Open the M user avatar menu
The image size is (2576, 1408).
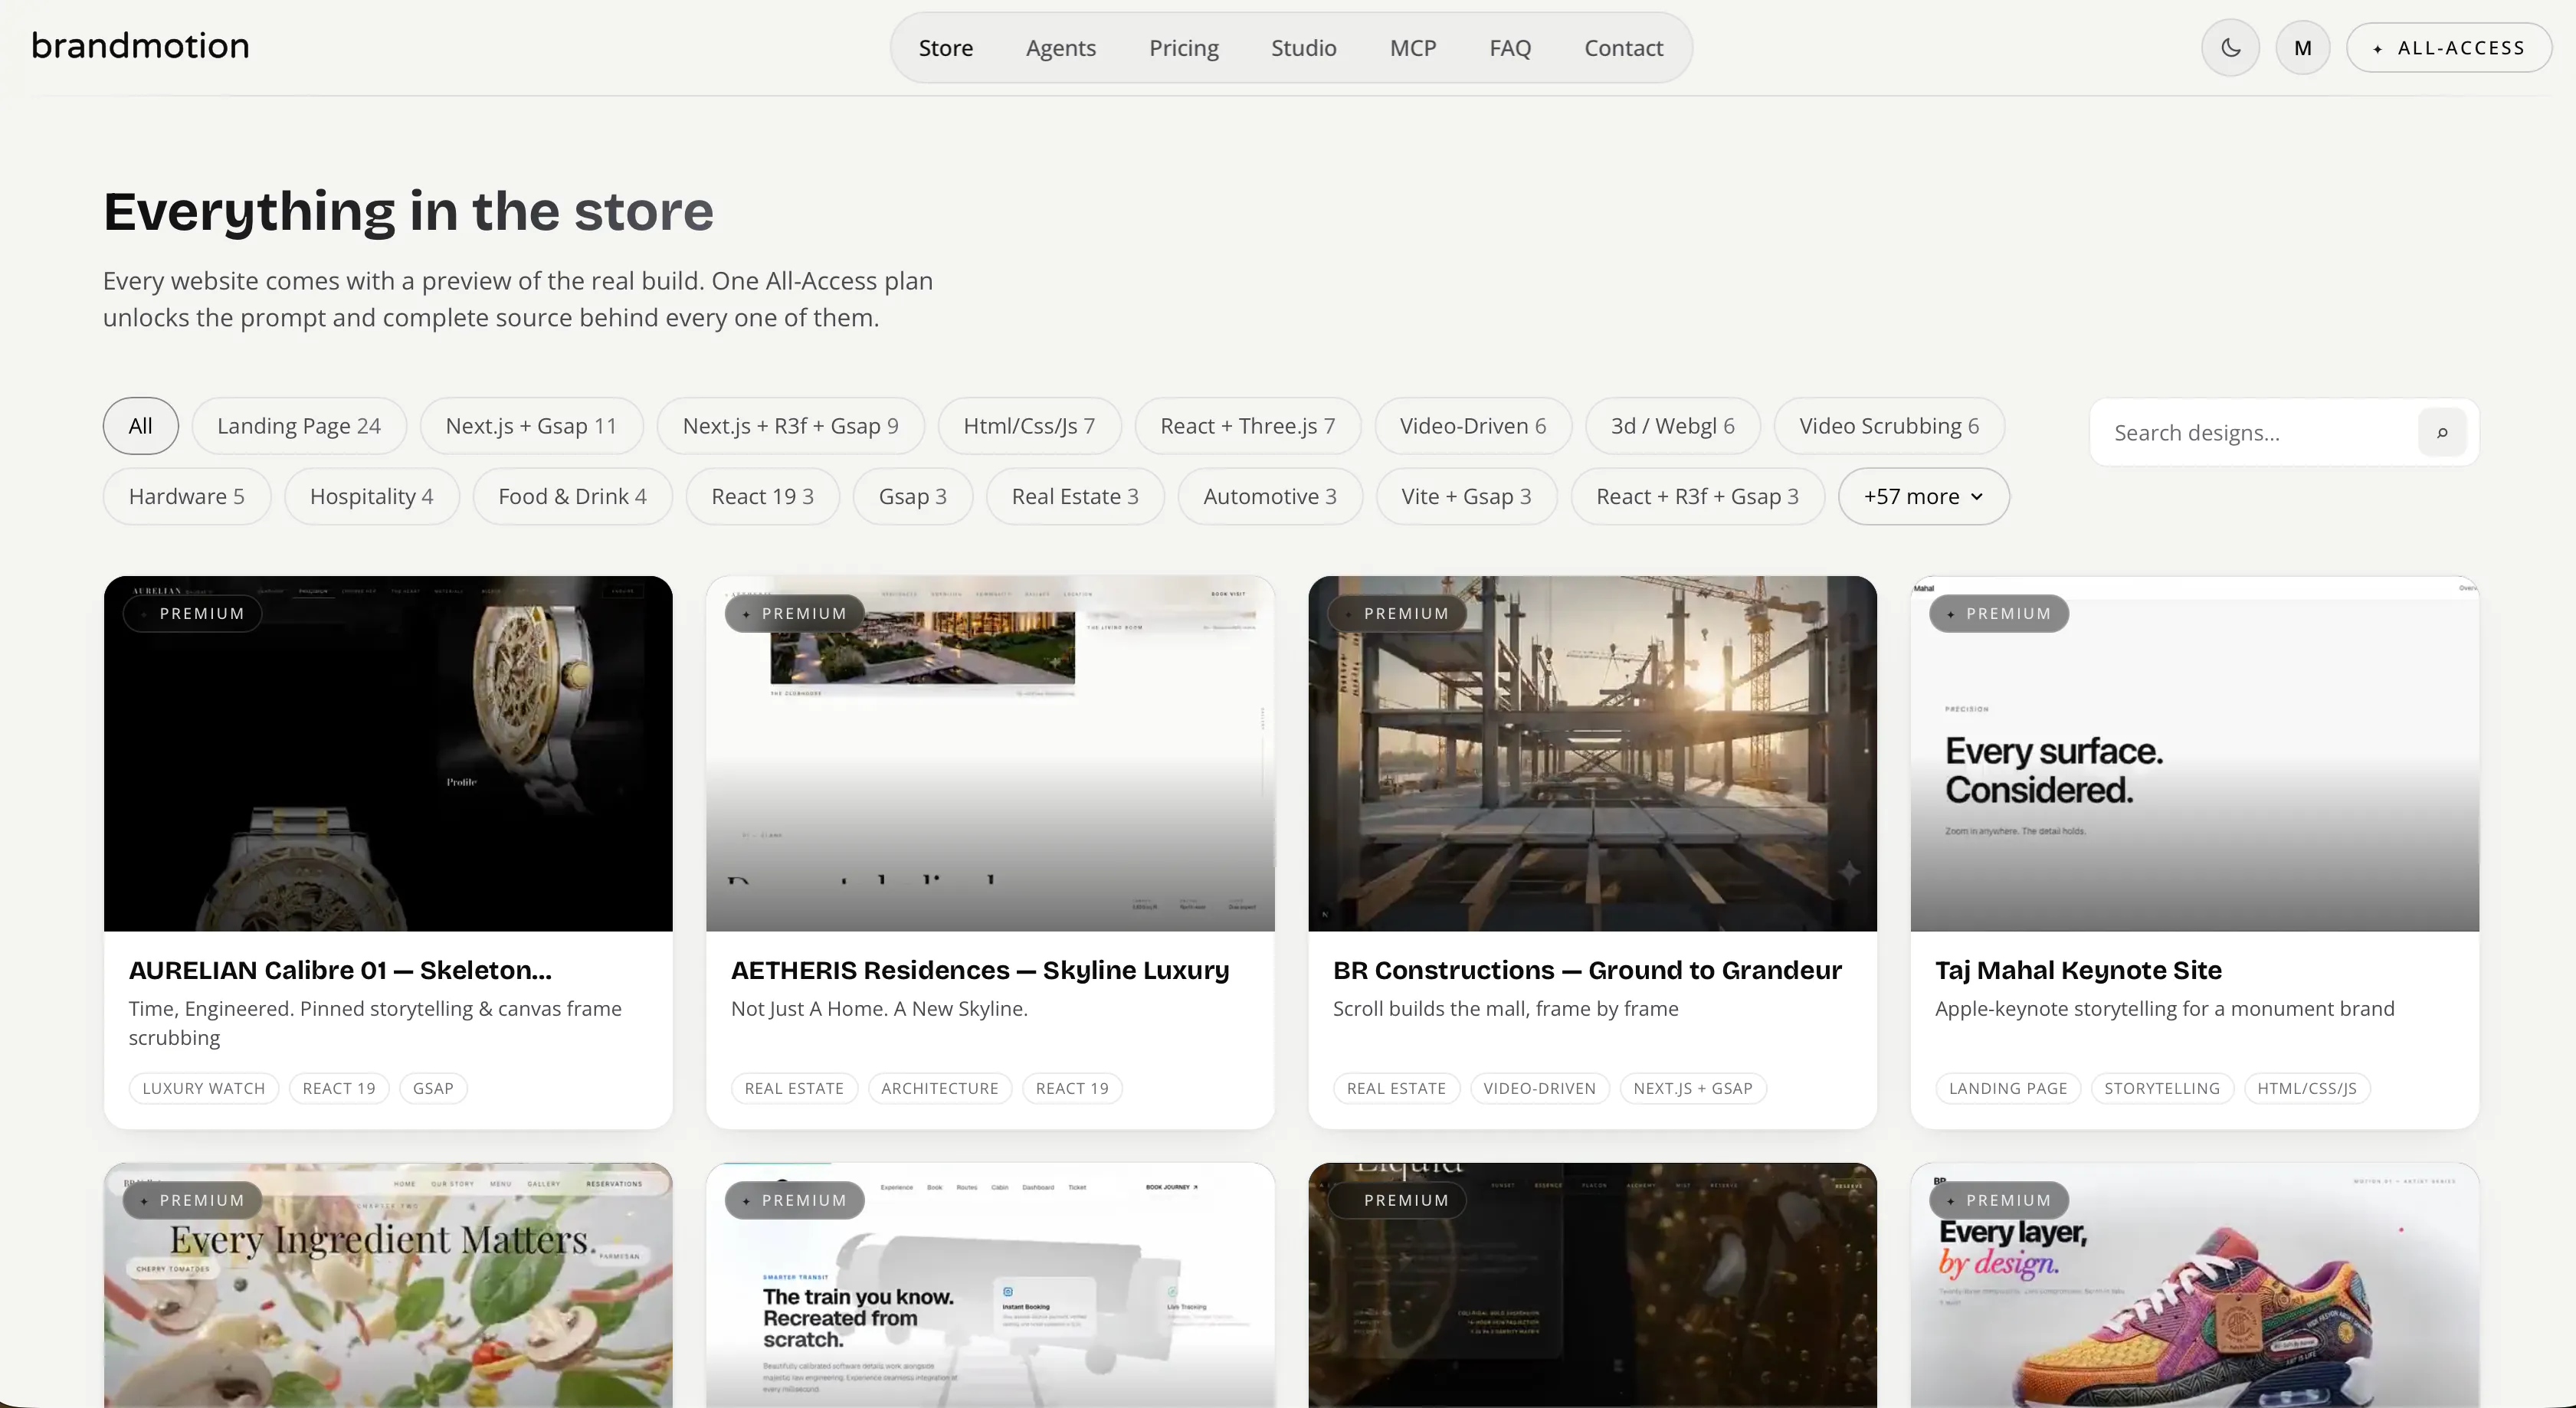tap(2302, 48)
